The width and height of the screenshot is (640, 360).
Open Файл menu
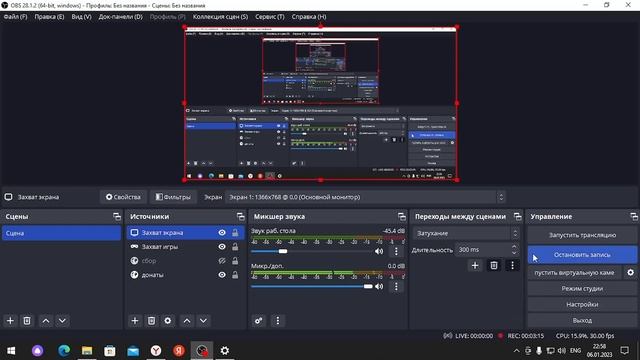[x=16, y=17]
